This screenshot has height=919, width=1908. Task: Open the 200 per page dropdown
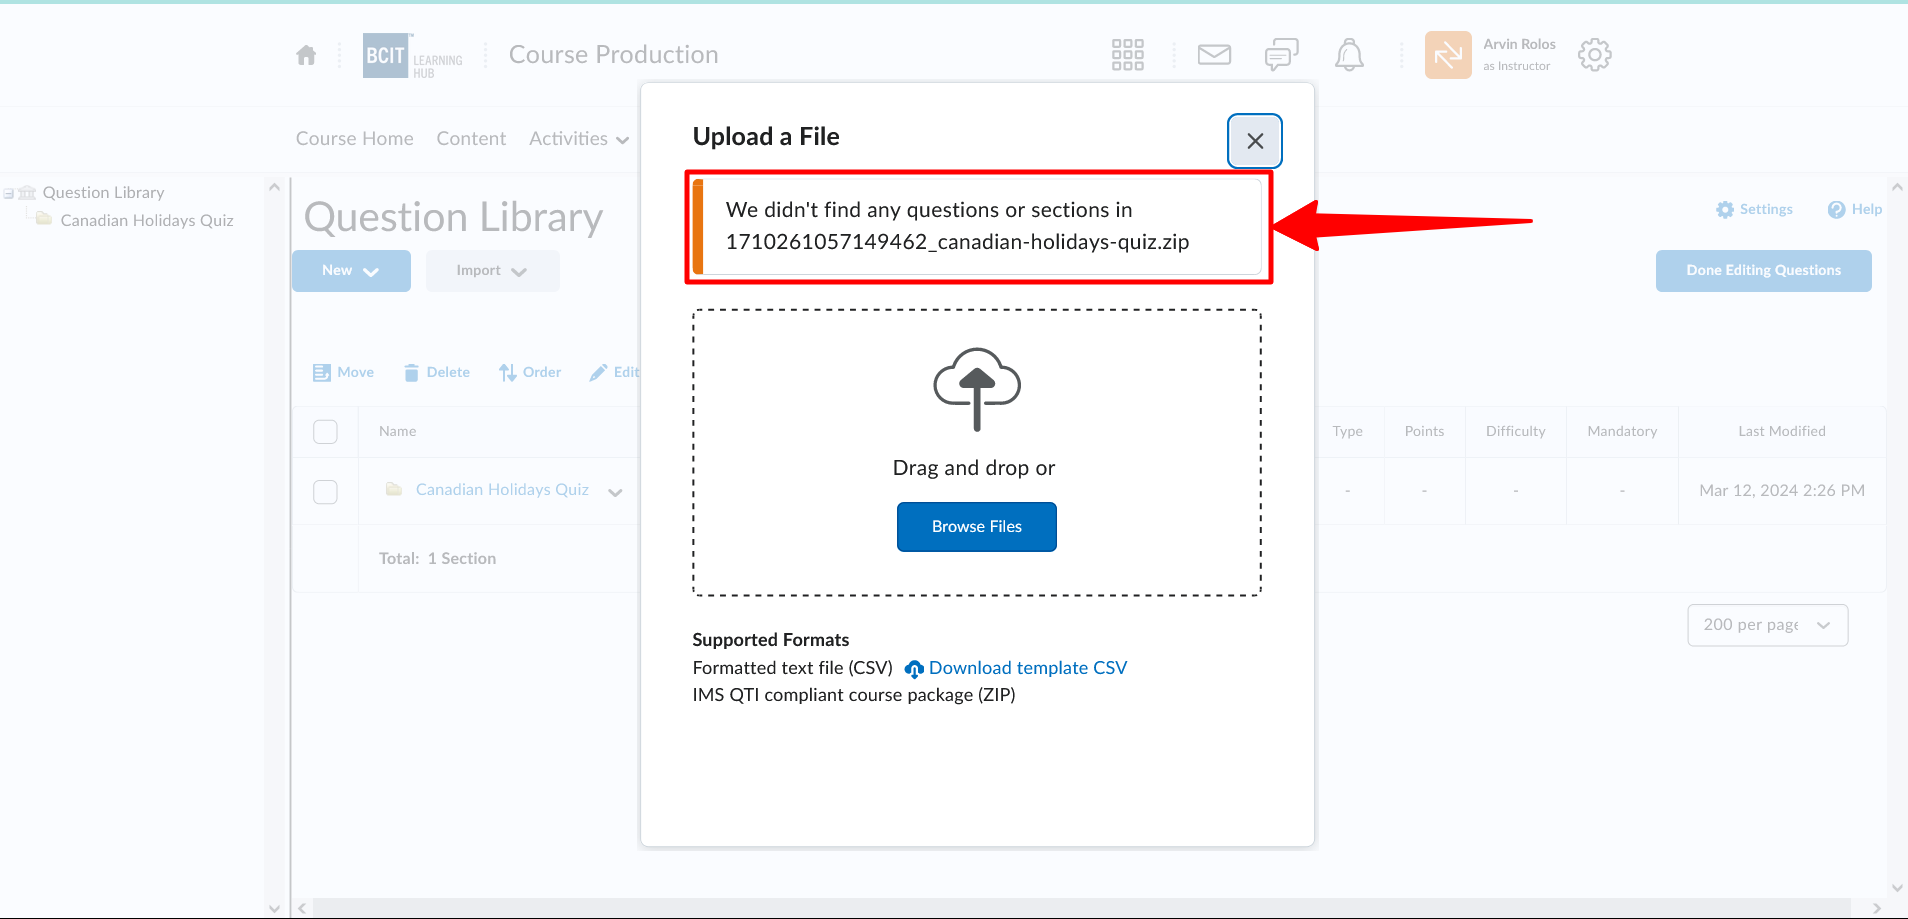point(1767,625)
